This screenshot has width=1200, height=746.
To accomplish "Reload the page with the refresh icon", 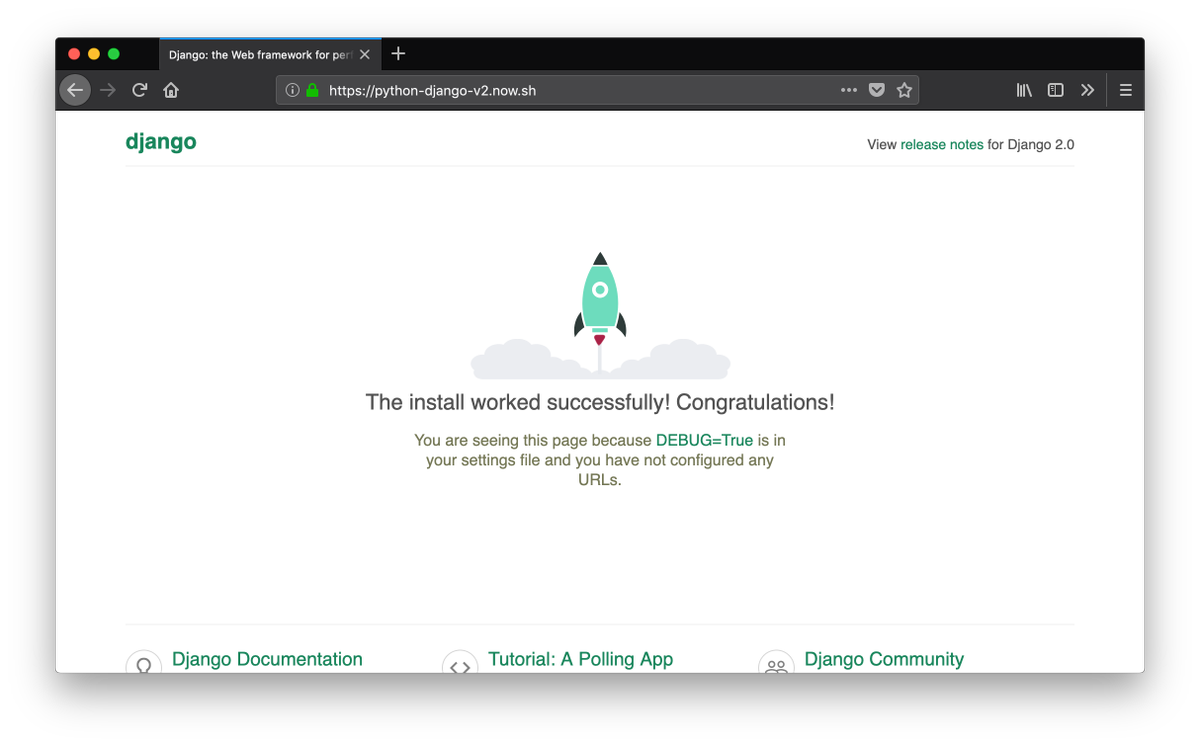I will [x=140, y=90].
